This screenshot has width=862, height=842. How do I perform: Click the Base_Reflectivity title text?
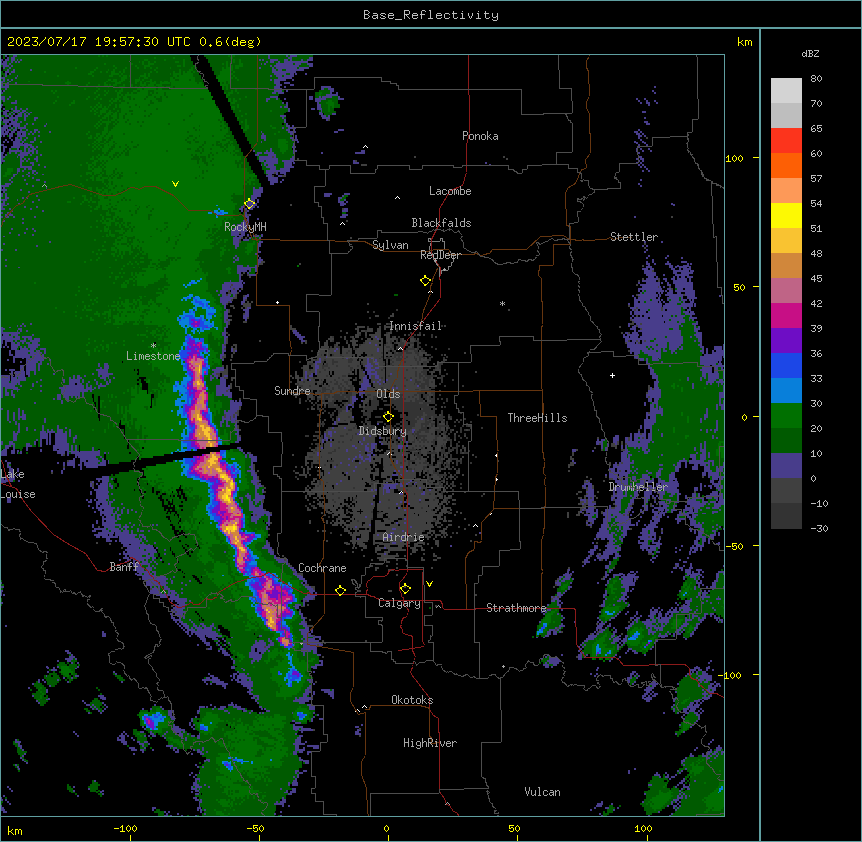click(x=431, y=15)
